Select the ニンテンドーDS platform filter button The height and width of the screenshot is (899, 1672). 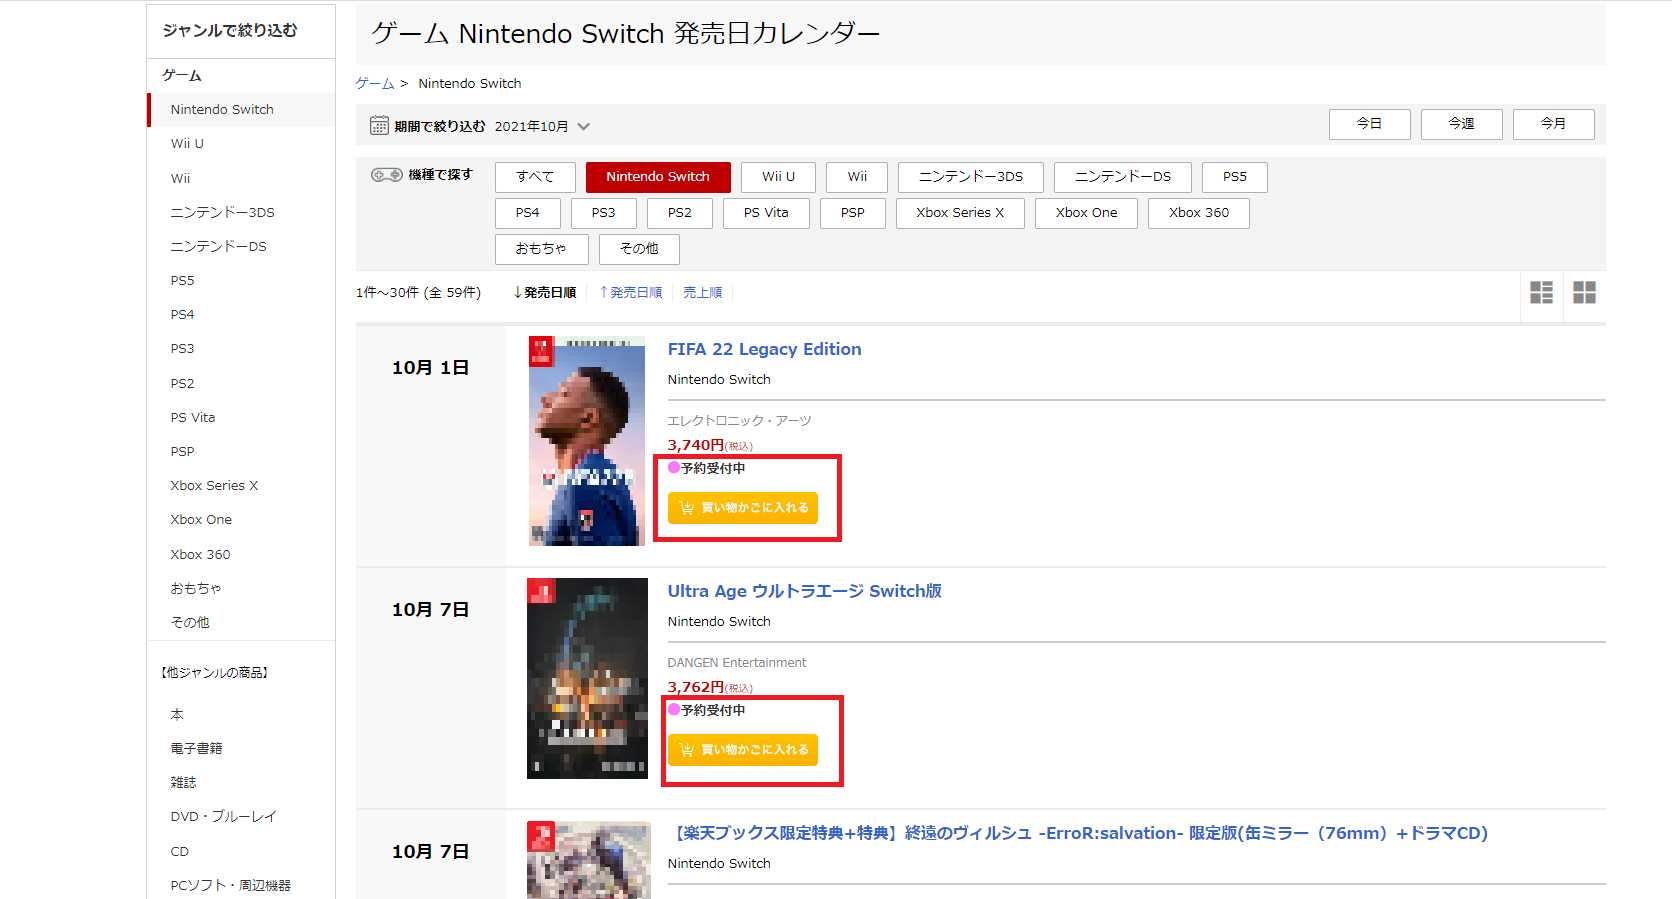coord(1123,177)
